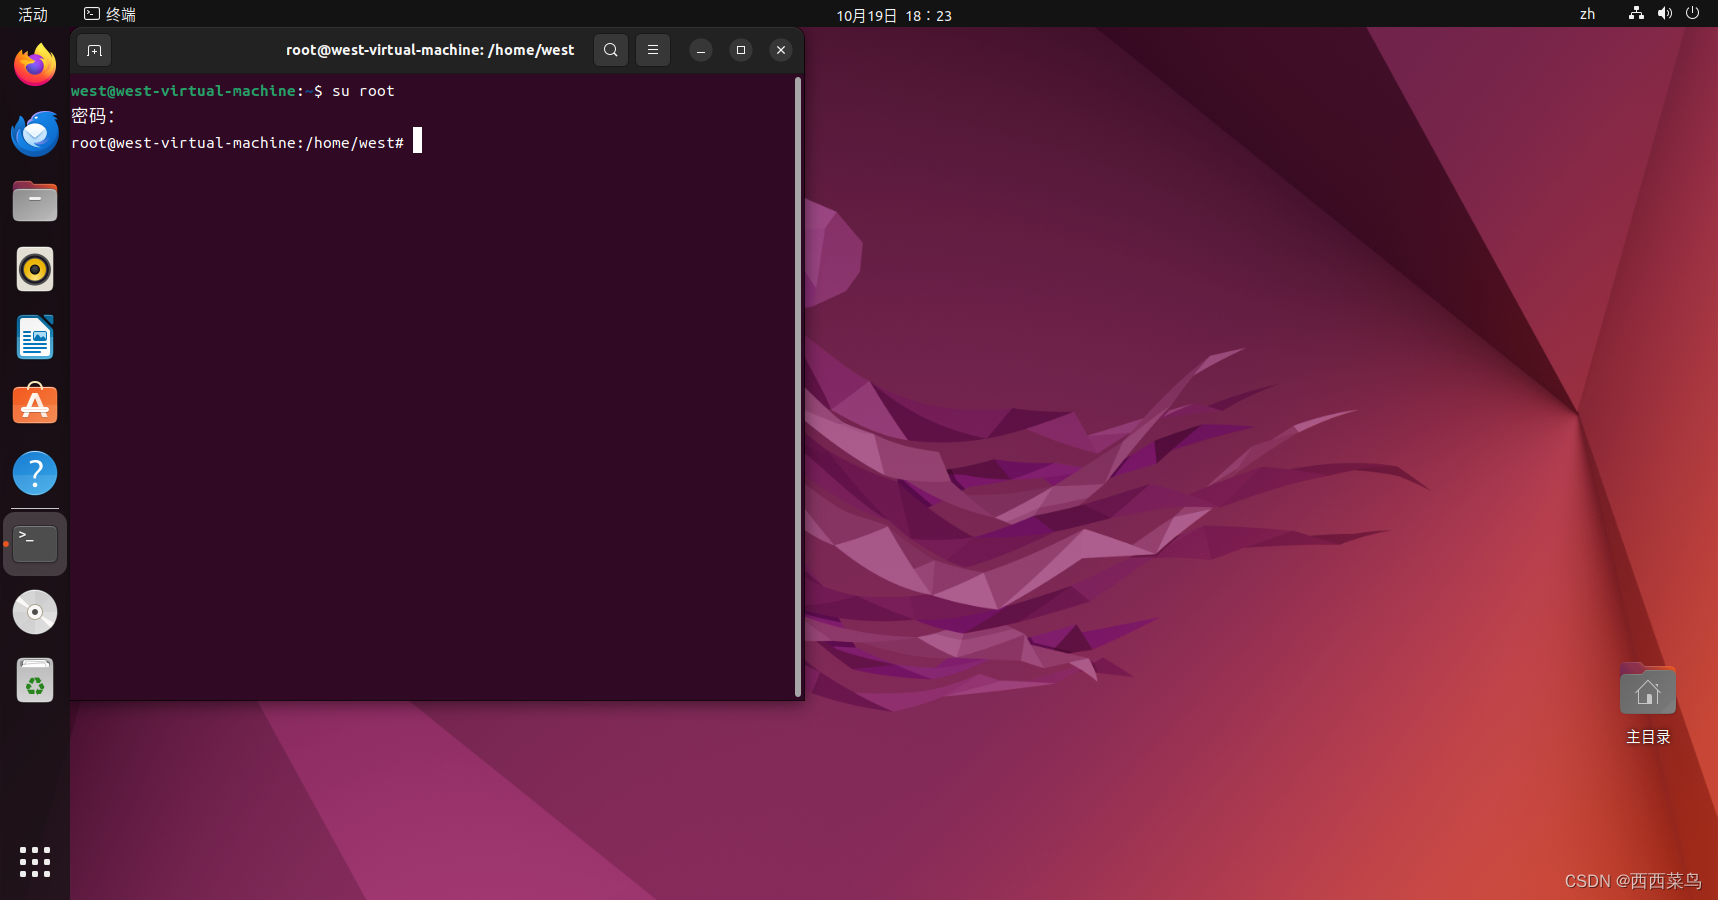Select the Terminal icon in the dock
Image resolution: width=1718 pixels, height=900 pixels.
tap(35, 544)
